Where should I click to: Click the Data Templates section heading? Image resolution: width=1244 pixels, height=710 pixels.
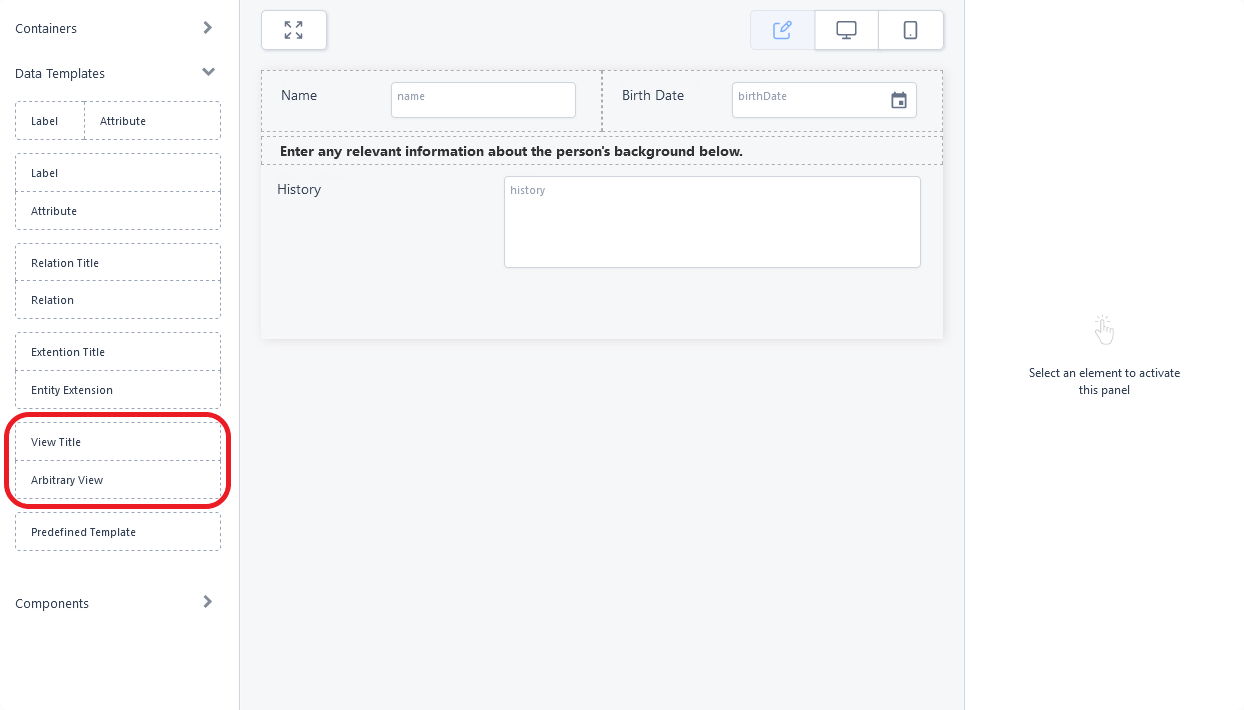click(60, 73)
